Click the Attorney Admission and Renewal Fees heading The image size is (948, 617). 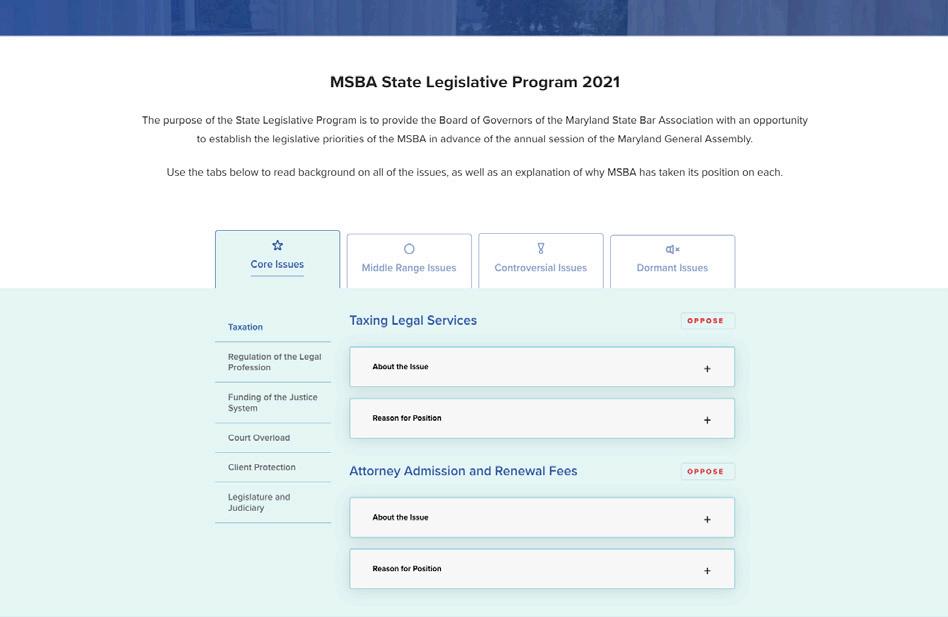click(x=463, y=471)
